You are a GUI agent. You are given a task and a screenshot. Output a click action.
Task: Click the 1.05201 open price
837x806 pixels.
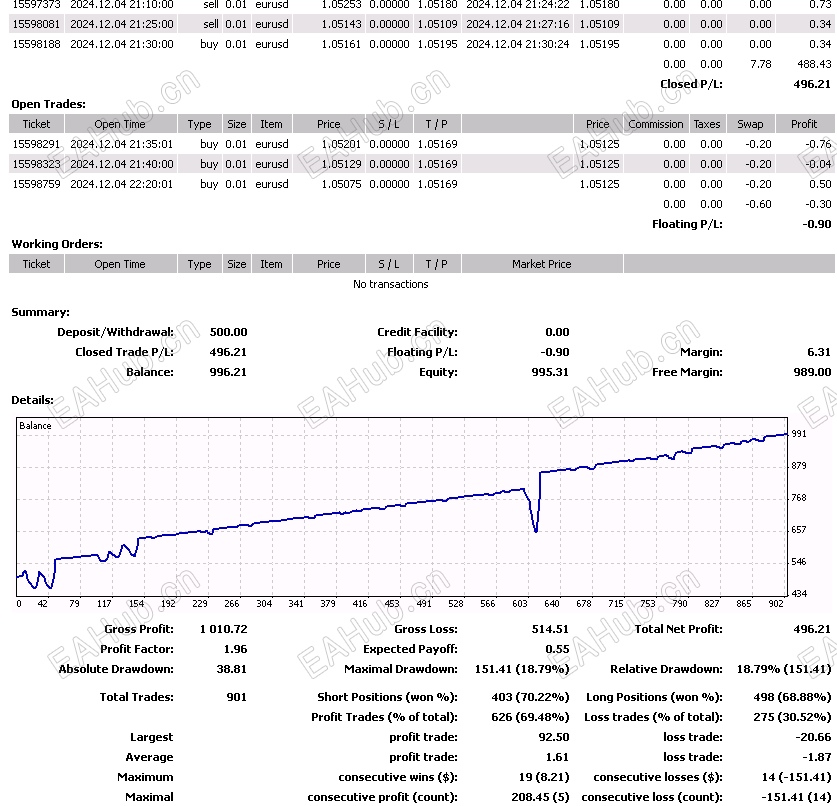pyautogui.click(x=341, y=144)
